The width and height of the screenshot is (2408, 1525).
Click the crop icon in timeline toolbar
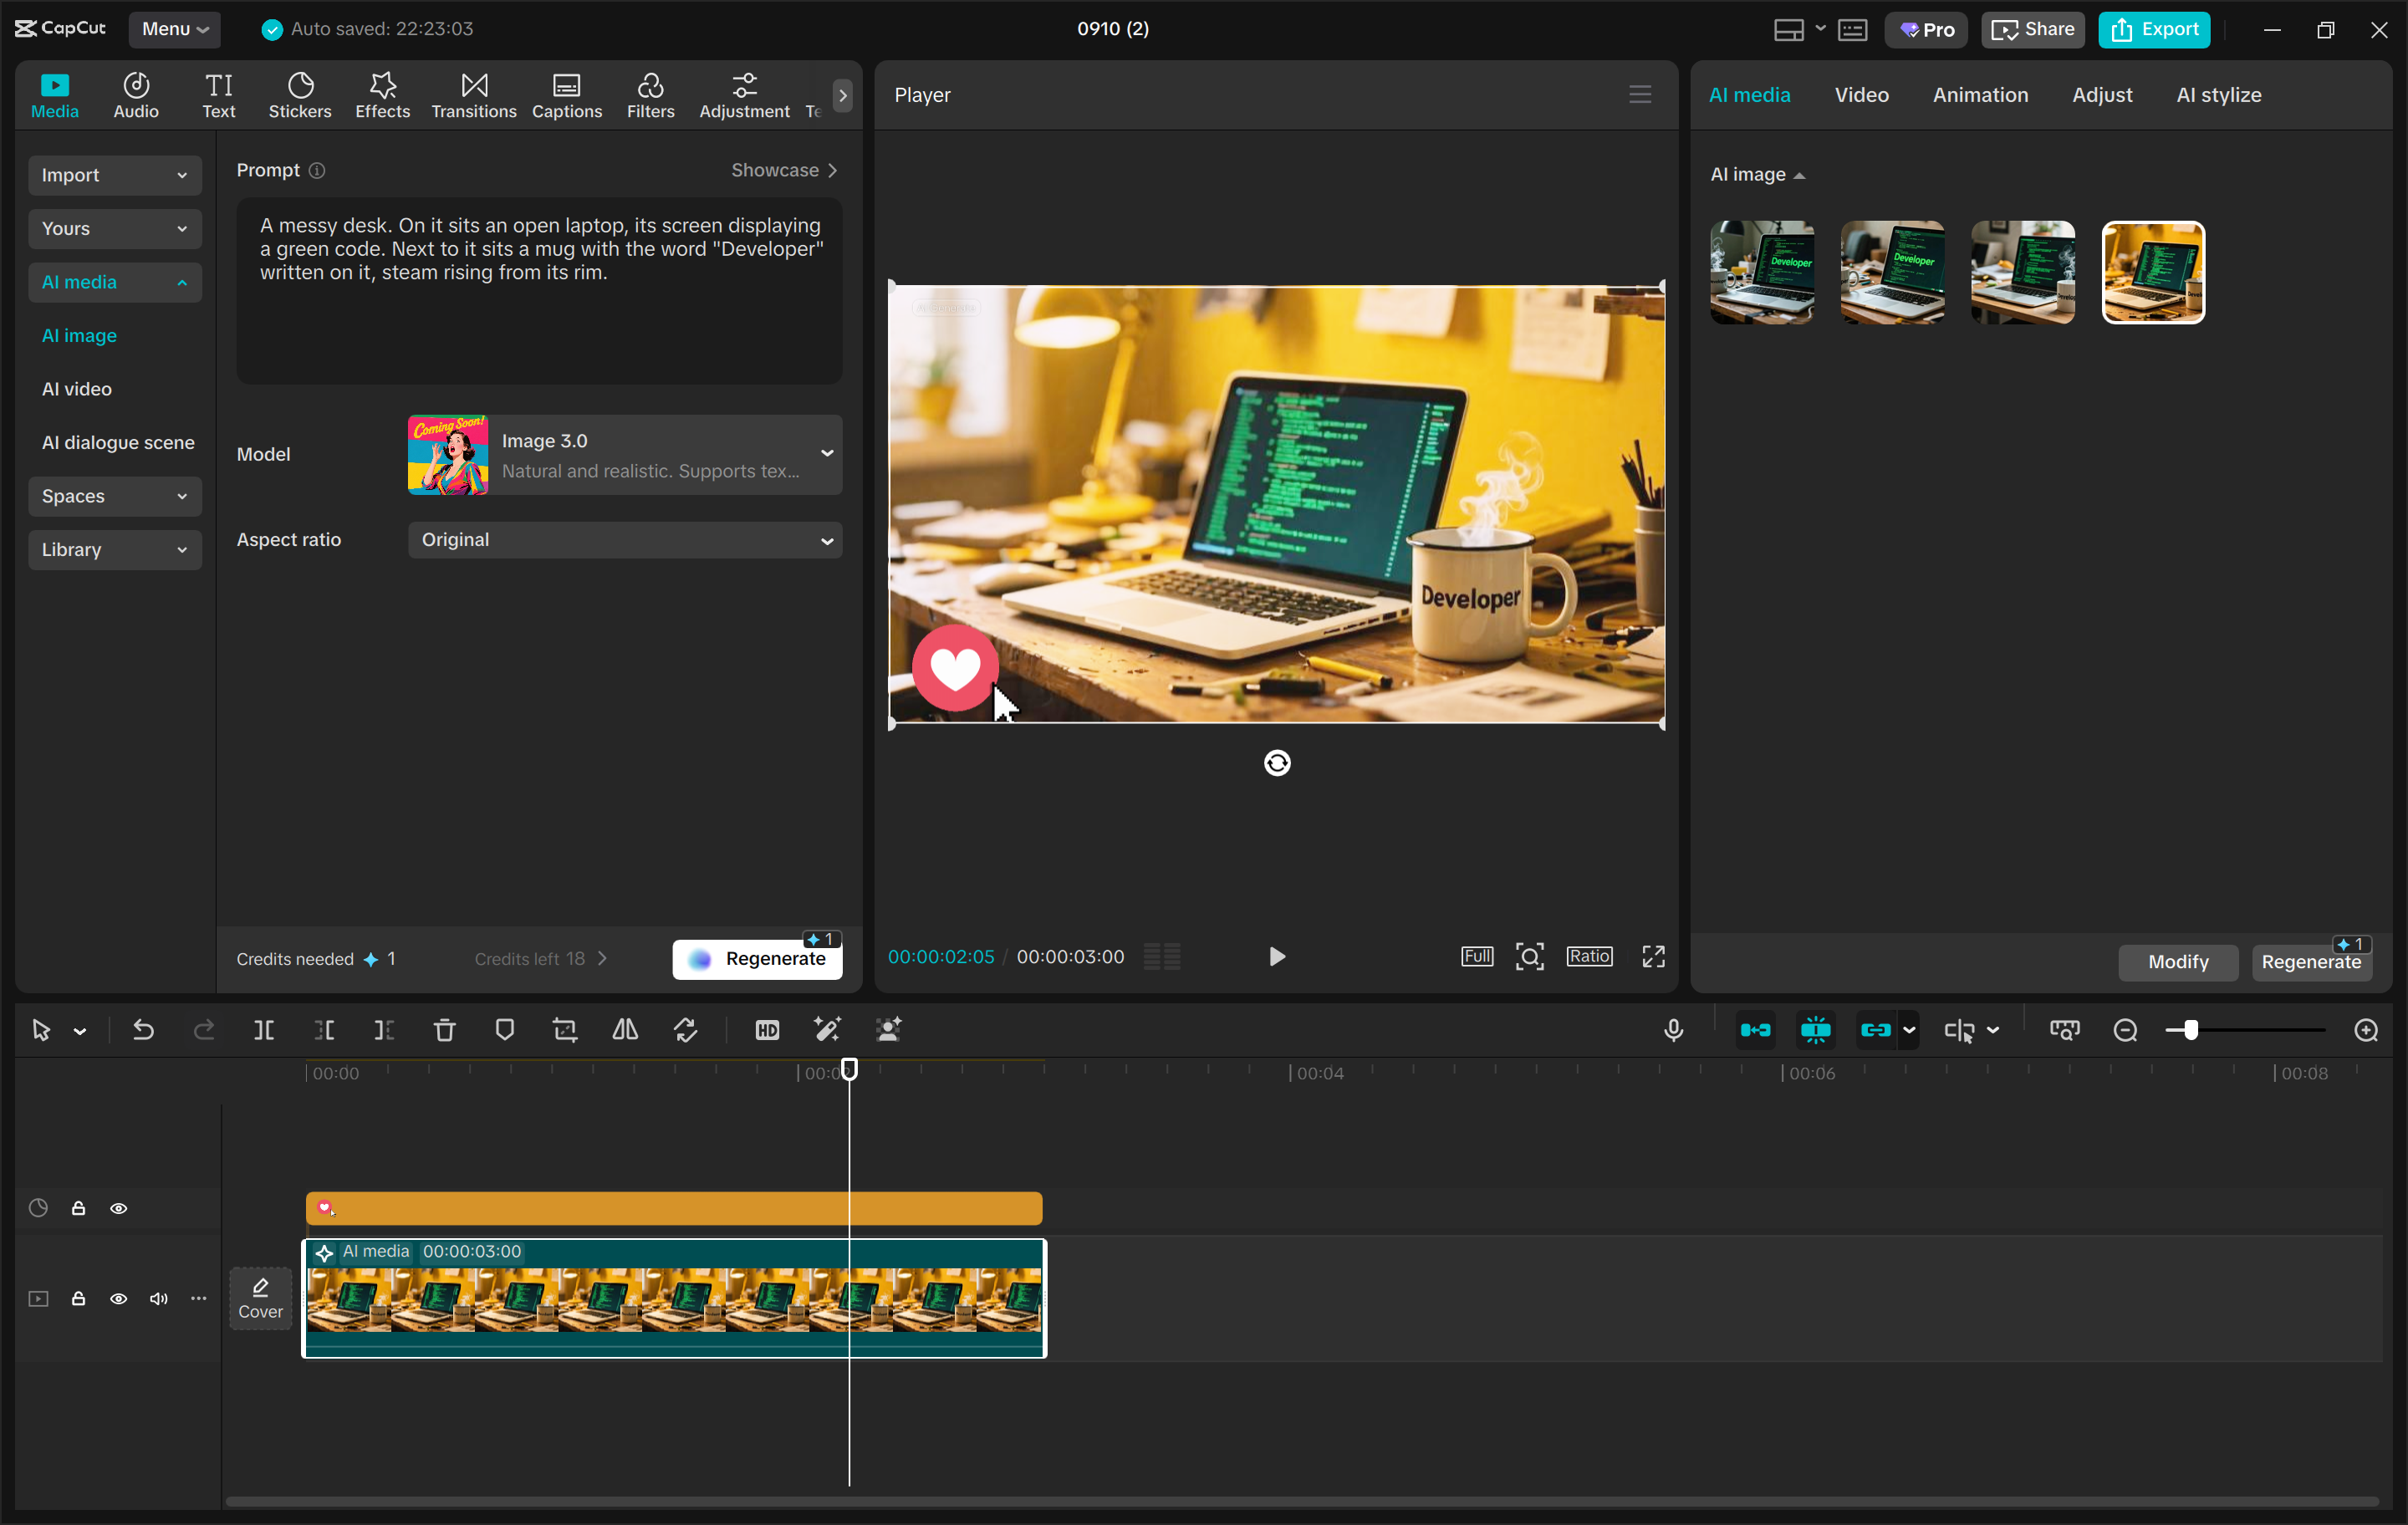click(x=565, y=1030)
